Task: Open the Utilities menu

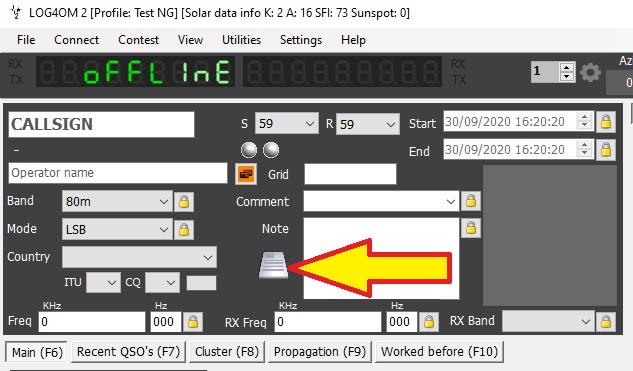Action: [241, 40]
